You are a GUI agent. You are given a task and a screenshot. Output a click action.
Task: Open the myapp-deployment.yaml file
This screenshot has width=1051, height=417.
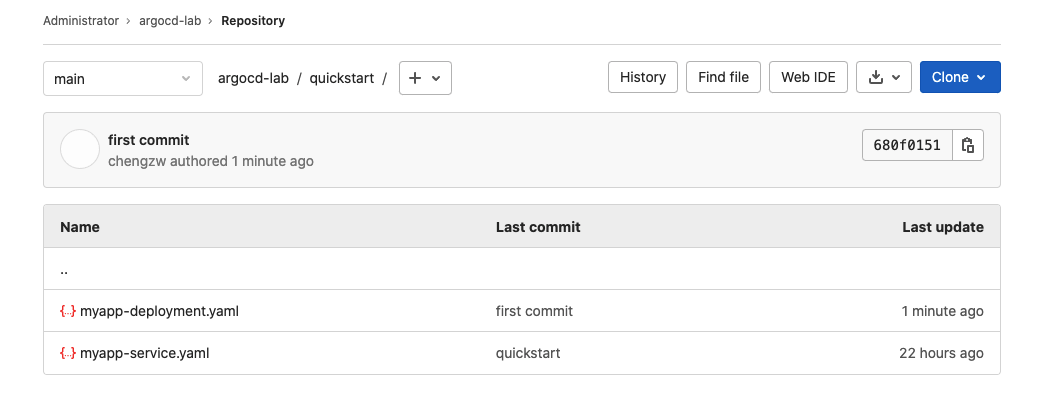click(159, 311)
